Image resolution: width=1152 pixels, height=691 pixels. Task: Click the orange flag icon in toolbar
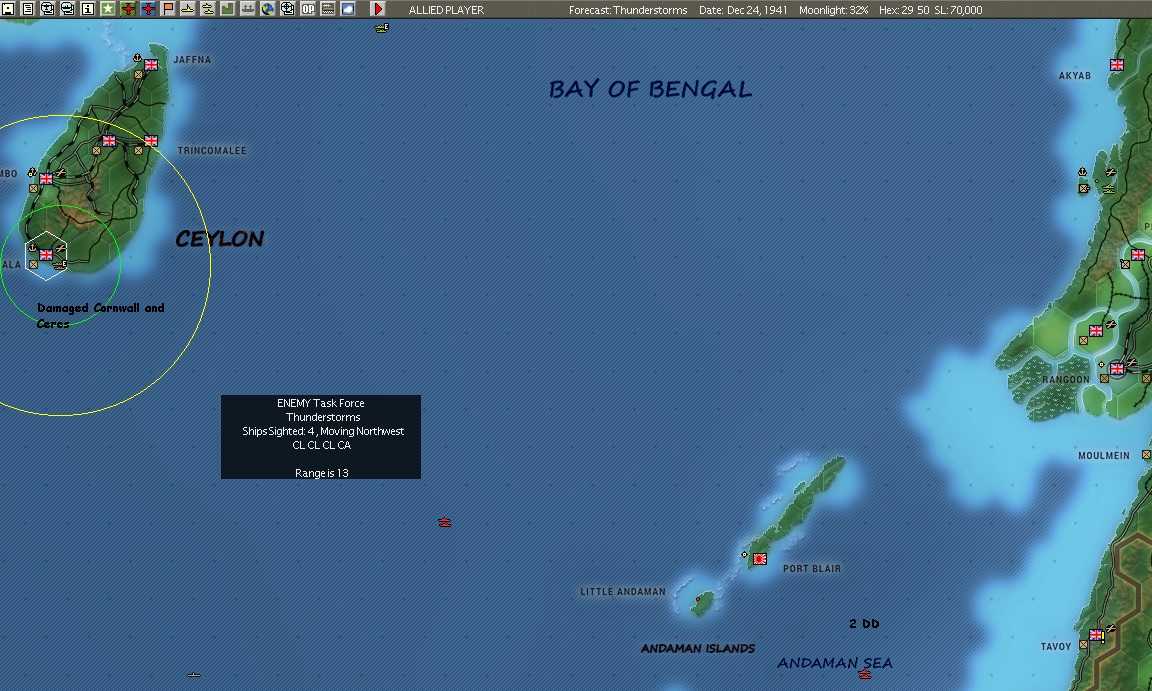pos(168,9)
